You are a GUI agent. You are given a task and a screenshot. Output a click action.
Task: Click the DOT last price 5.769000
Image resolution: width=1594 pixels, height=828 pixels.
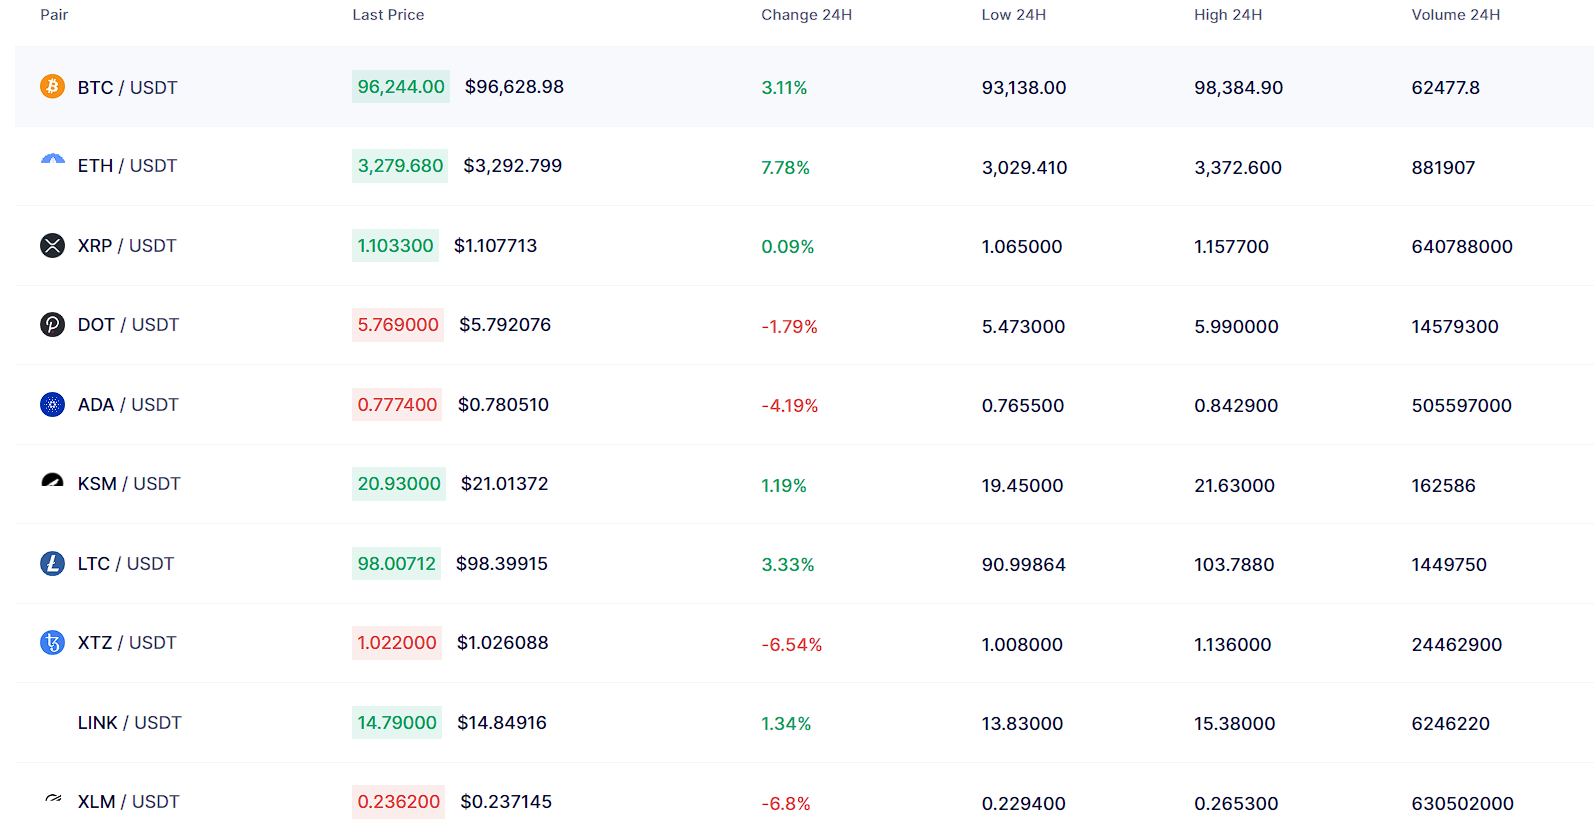pos(398,325)
